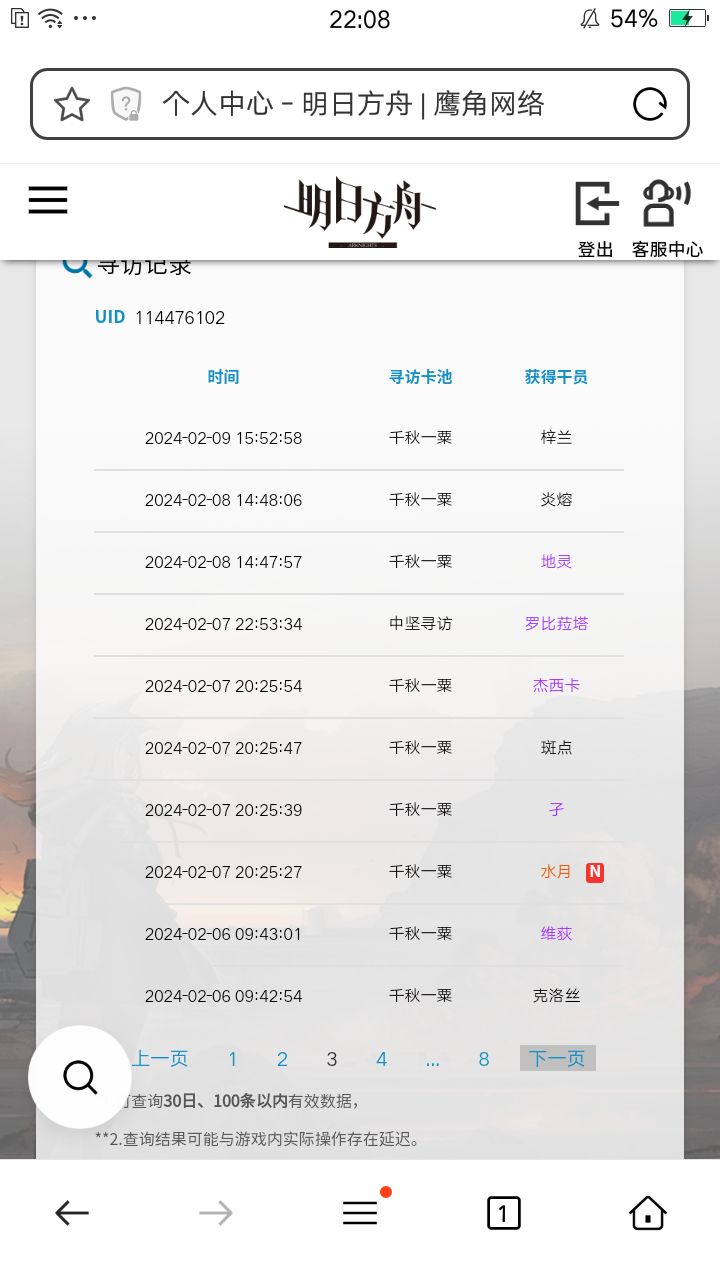Bookmark page with the star icon

coord(72,104)
